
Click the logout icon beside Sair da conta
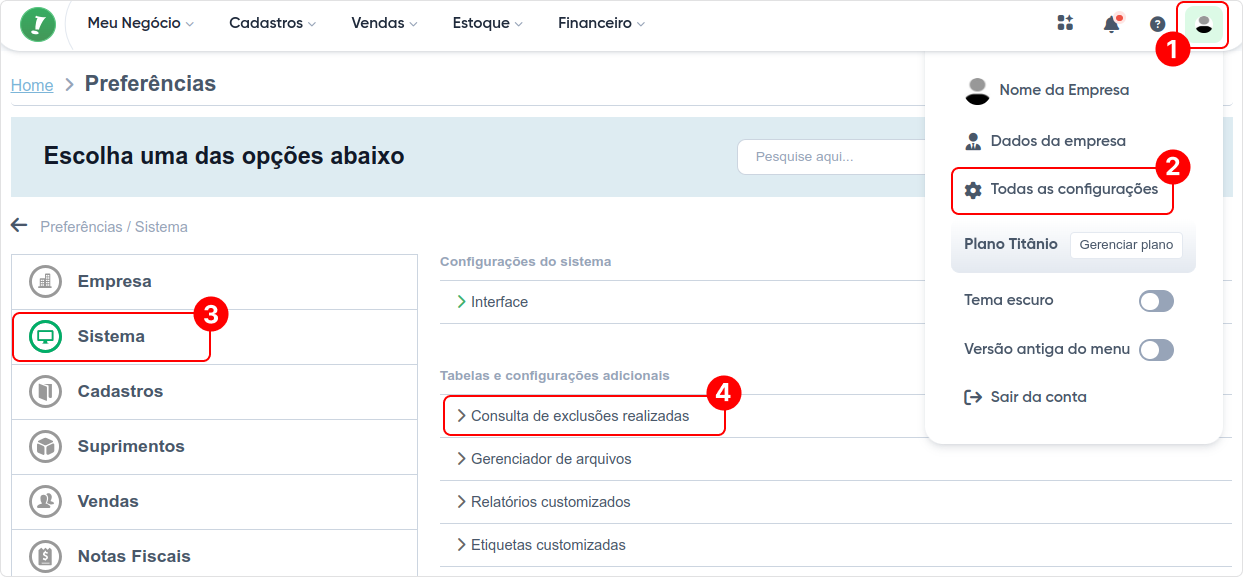pos(973,397)
